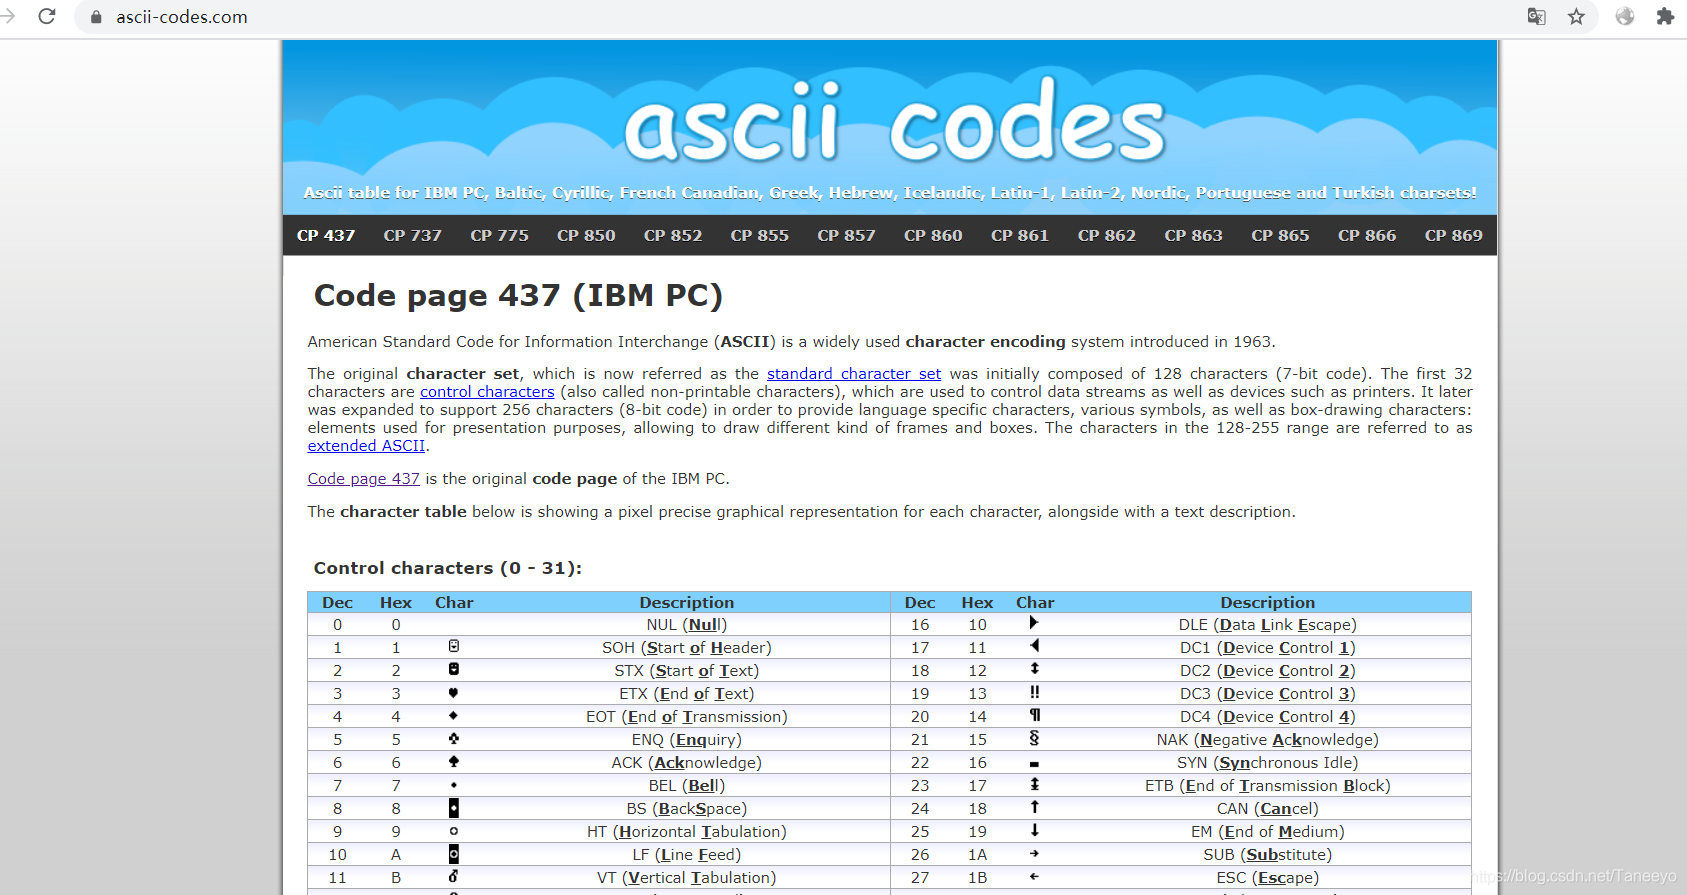Click the DLE (Data Link Escape) description
1687x895 pixels.
click(1268, 625)
